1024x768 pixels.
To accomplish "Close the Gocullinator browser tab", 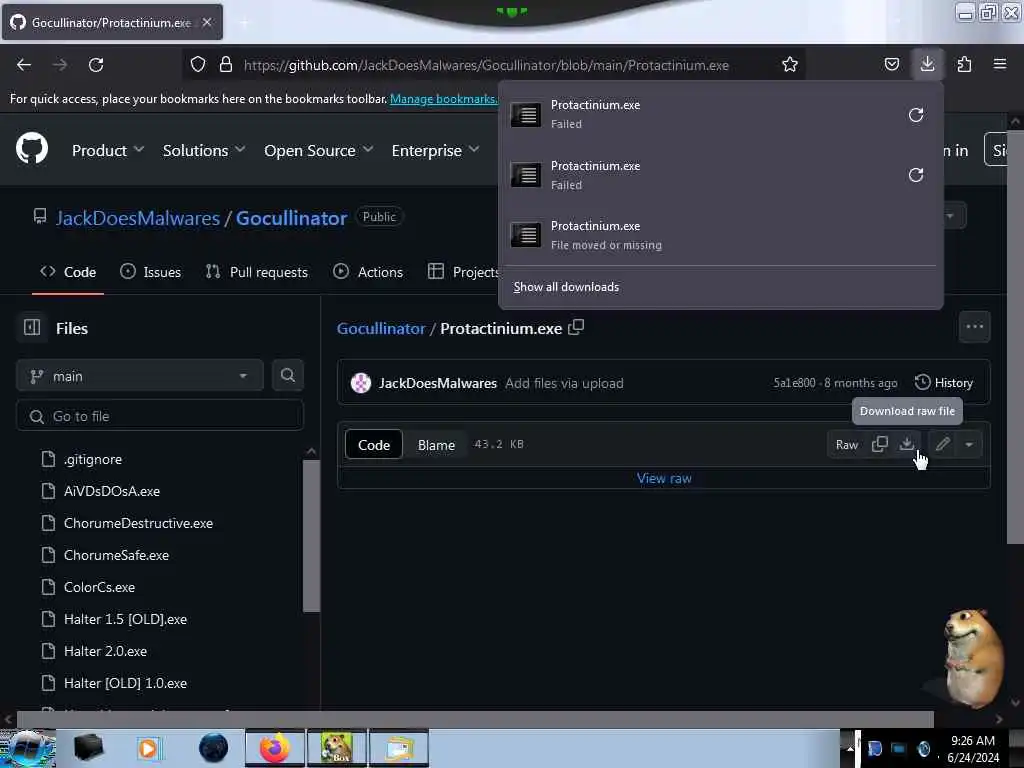I will coord(206,22).
